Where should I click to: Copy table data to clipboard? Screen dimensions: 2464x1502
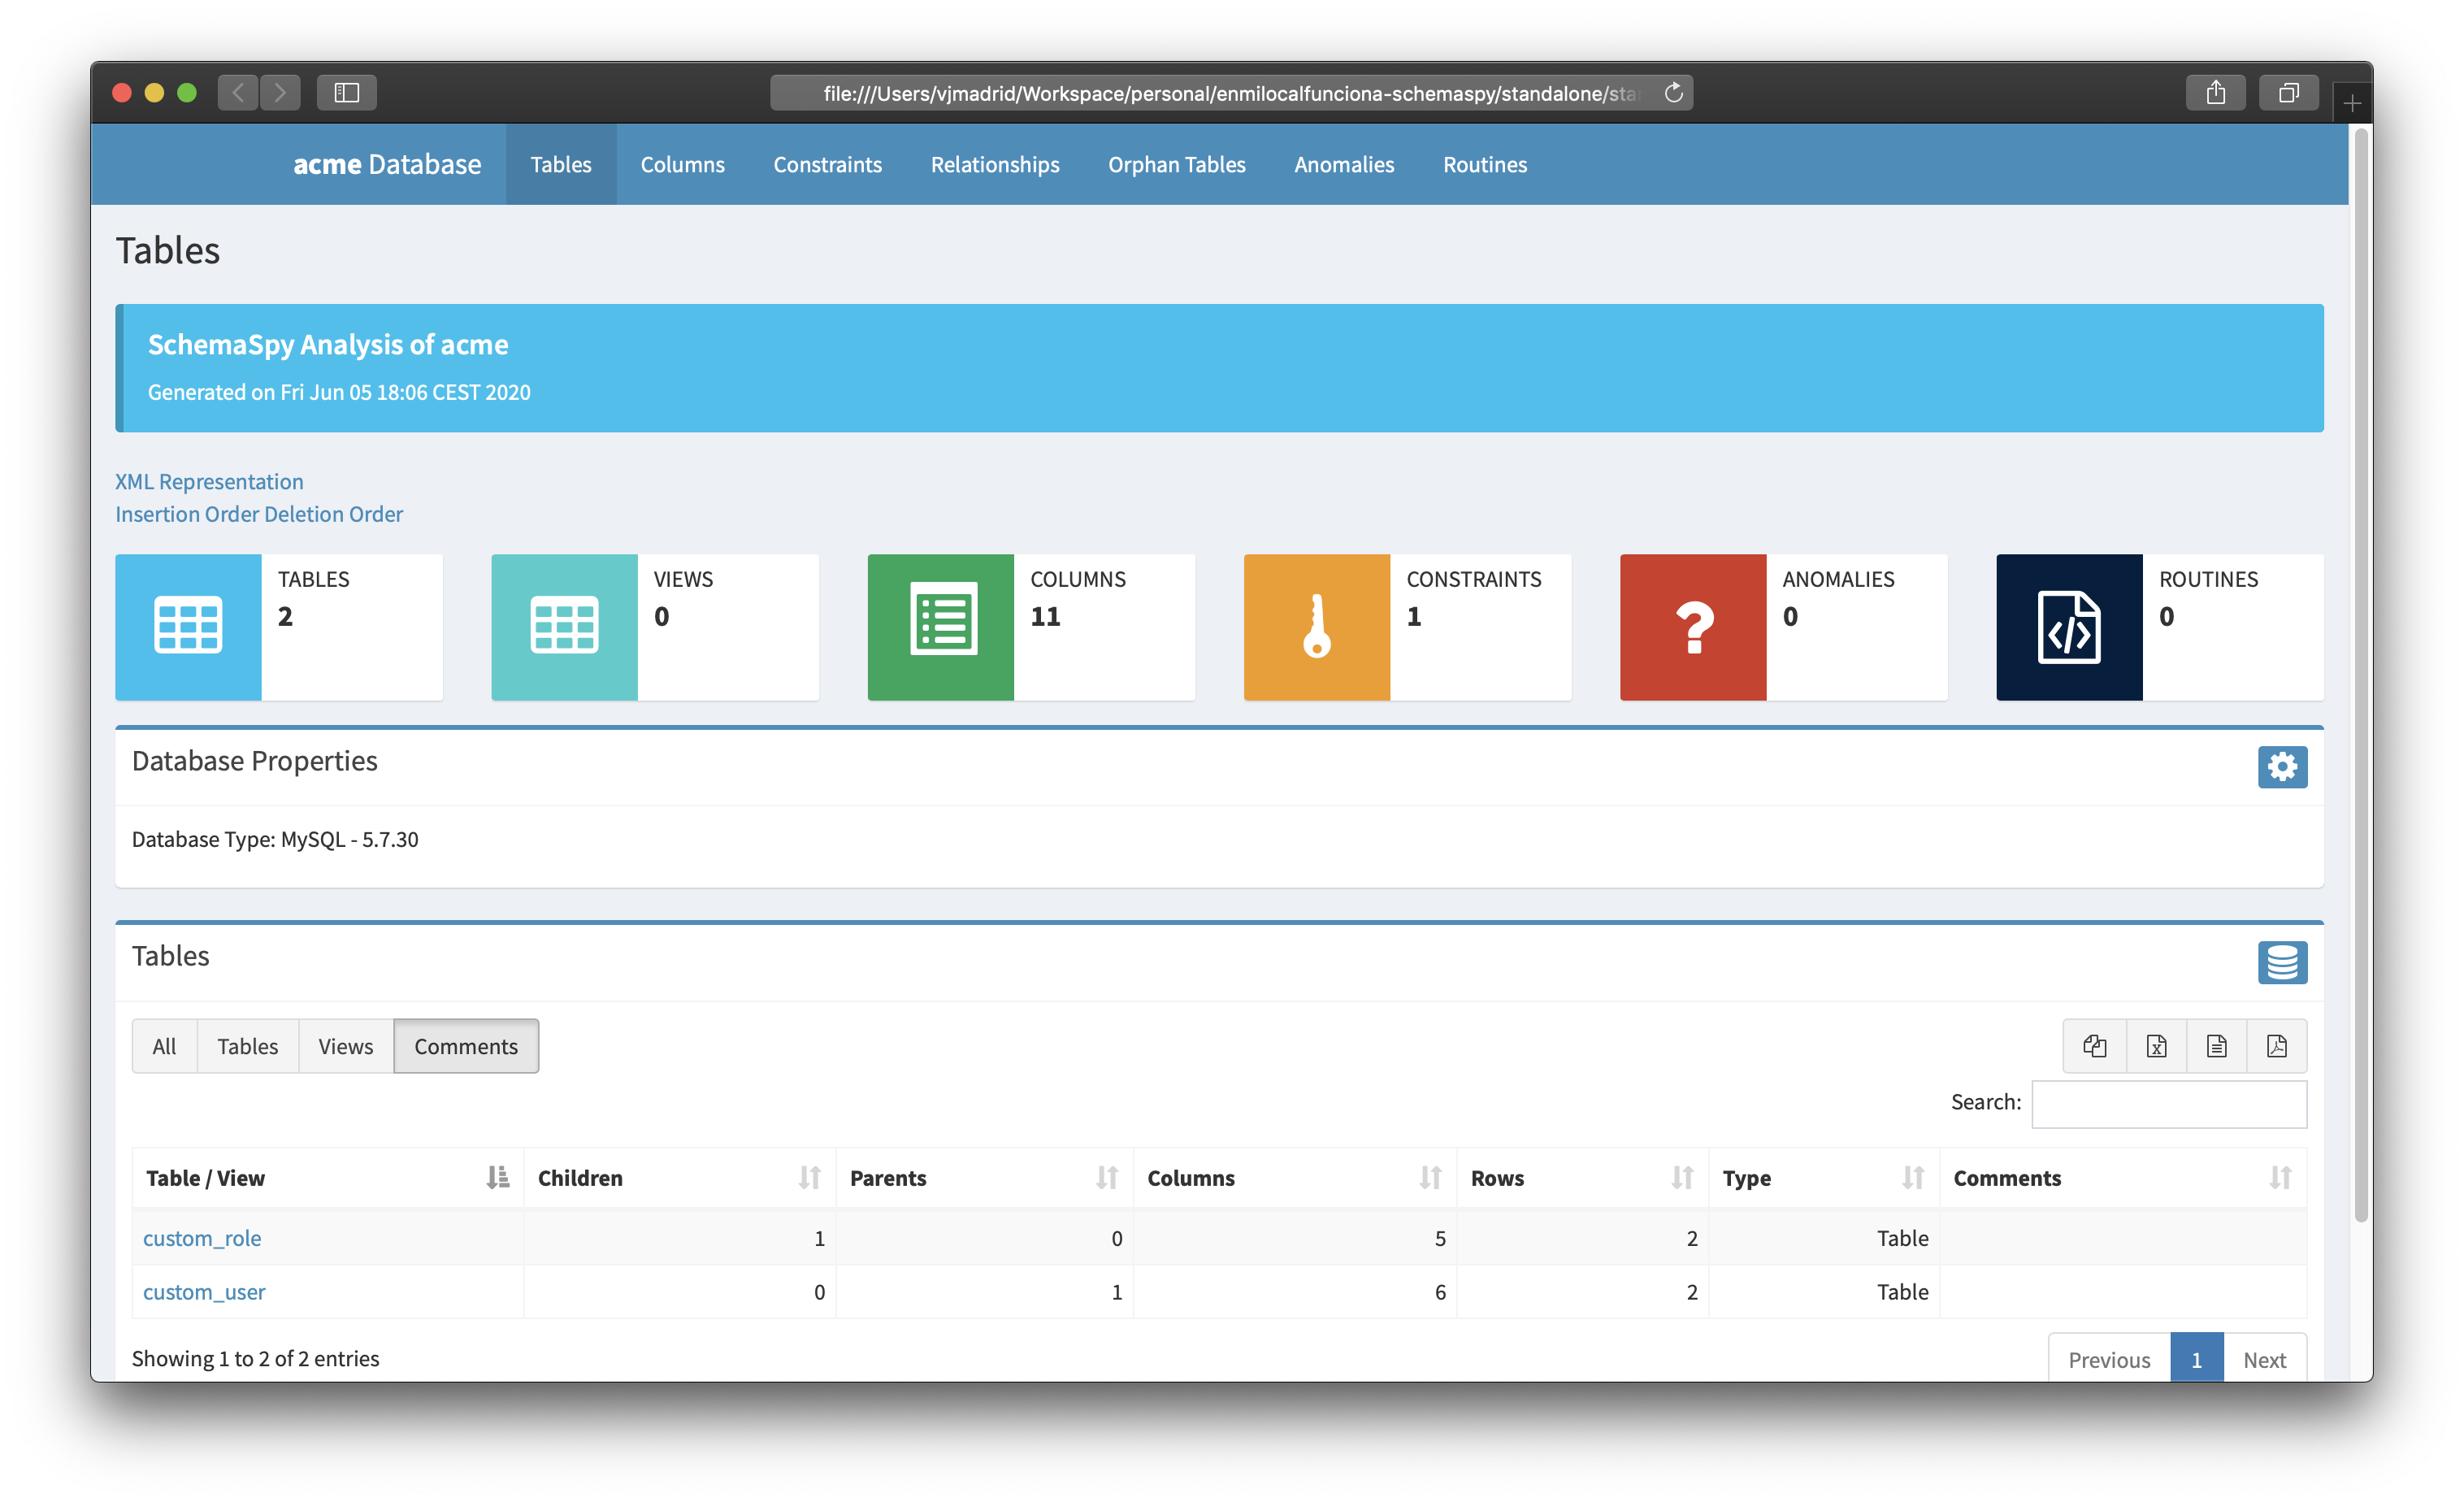(2094, 1046)
